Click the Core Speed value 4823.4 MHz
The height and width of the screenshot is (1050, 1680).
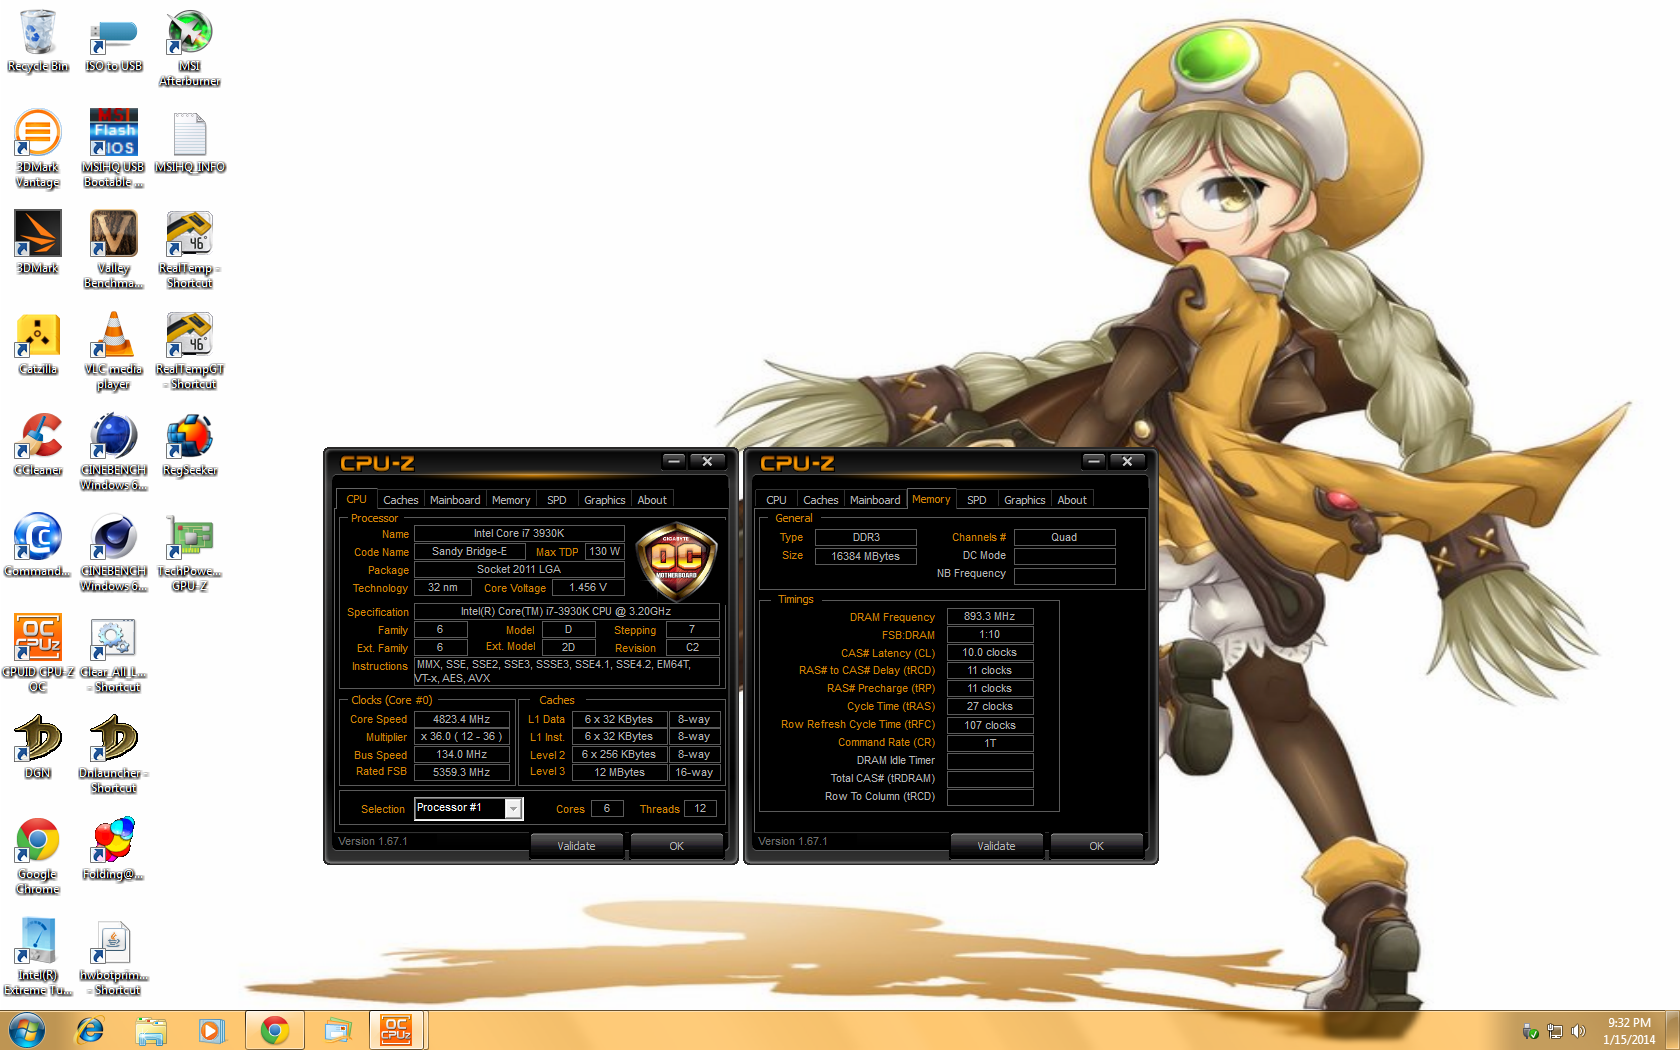[462, 719]
